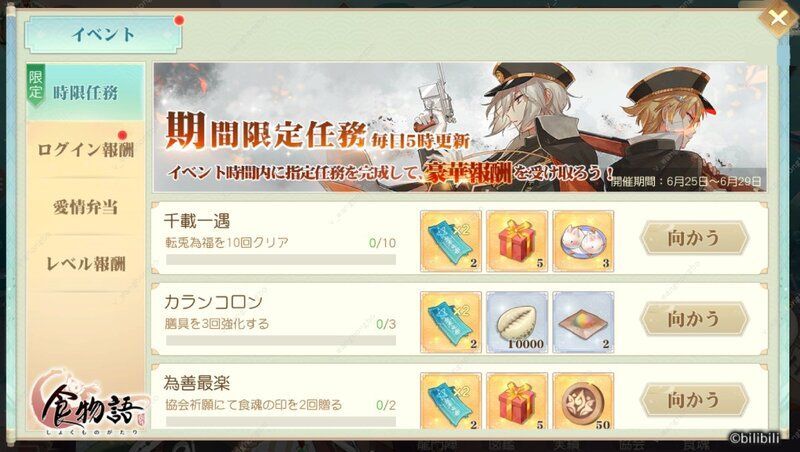Screen dimensions: 800x452
Task: Tap the blue ticket reward in 為善最楽 row
Action: pyautogui.click(x=451, y=401)
